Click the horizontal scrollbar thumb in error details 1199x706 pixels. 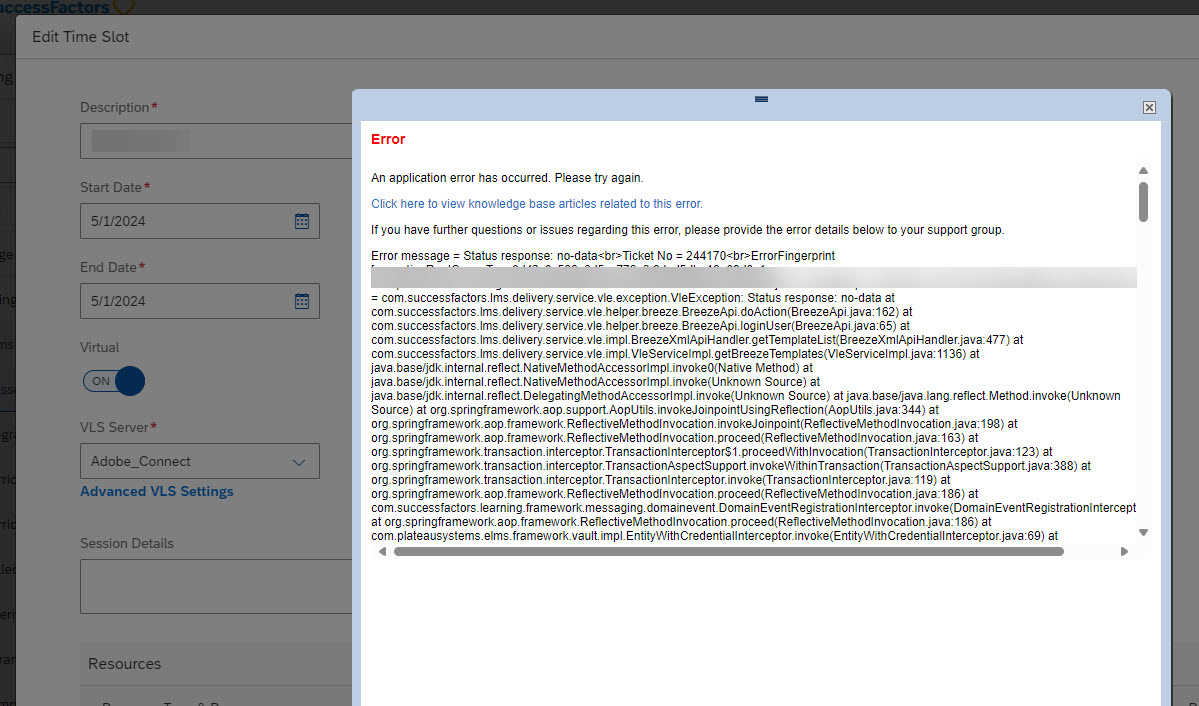729,551
